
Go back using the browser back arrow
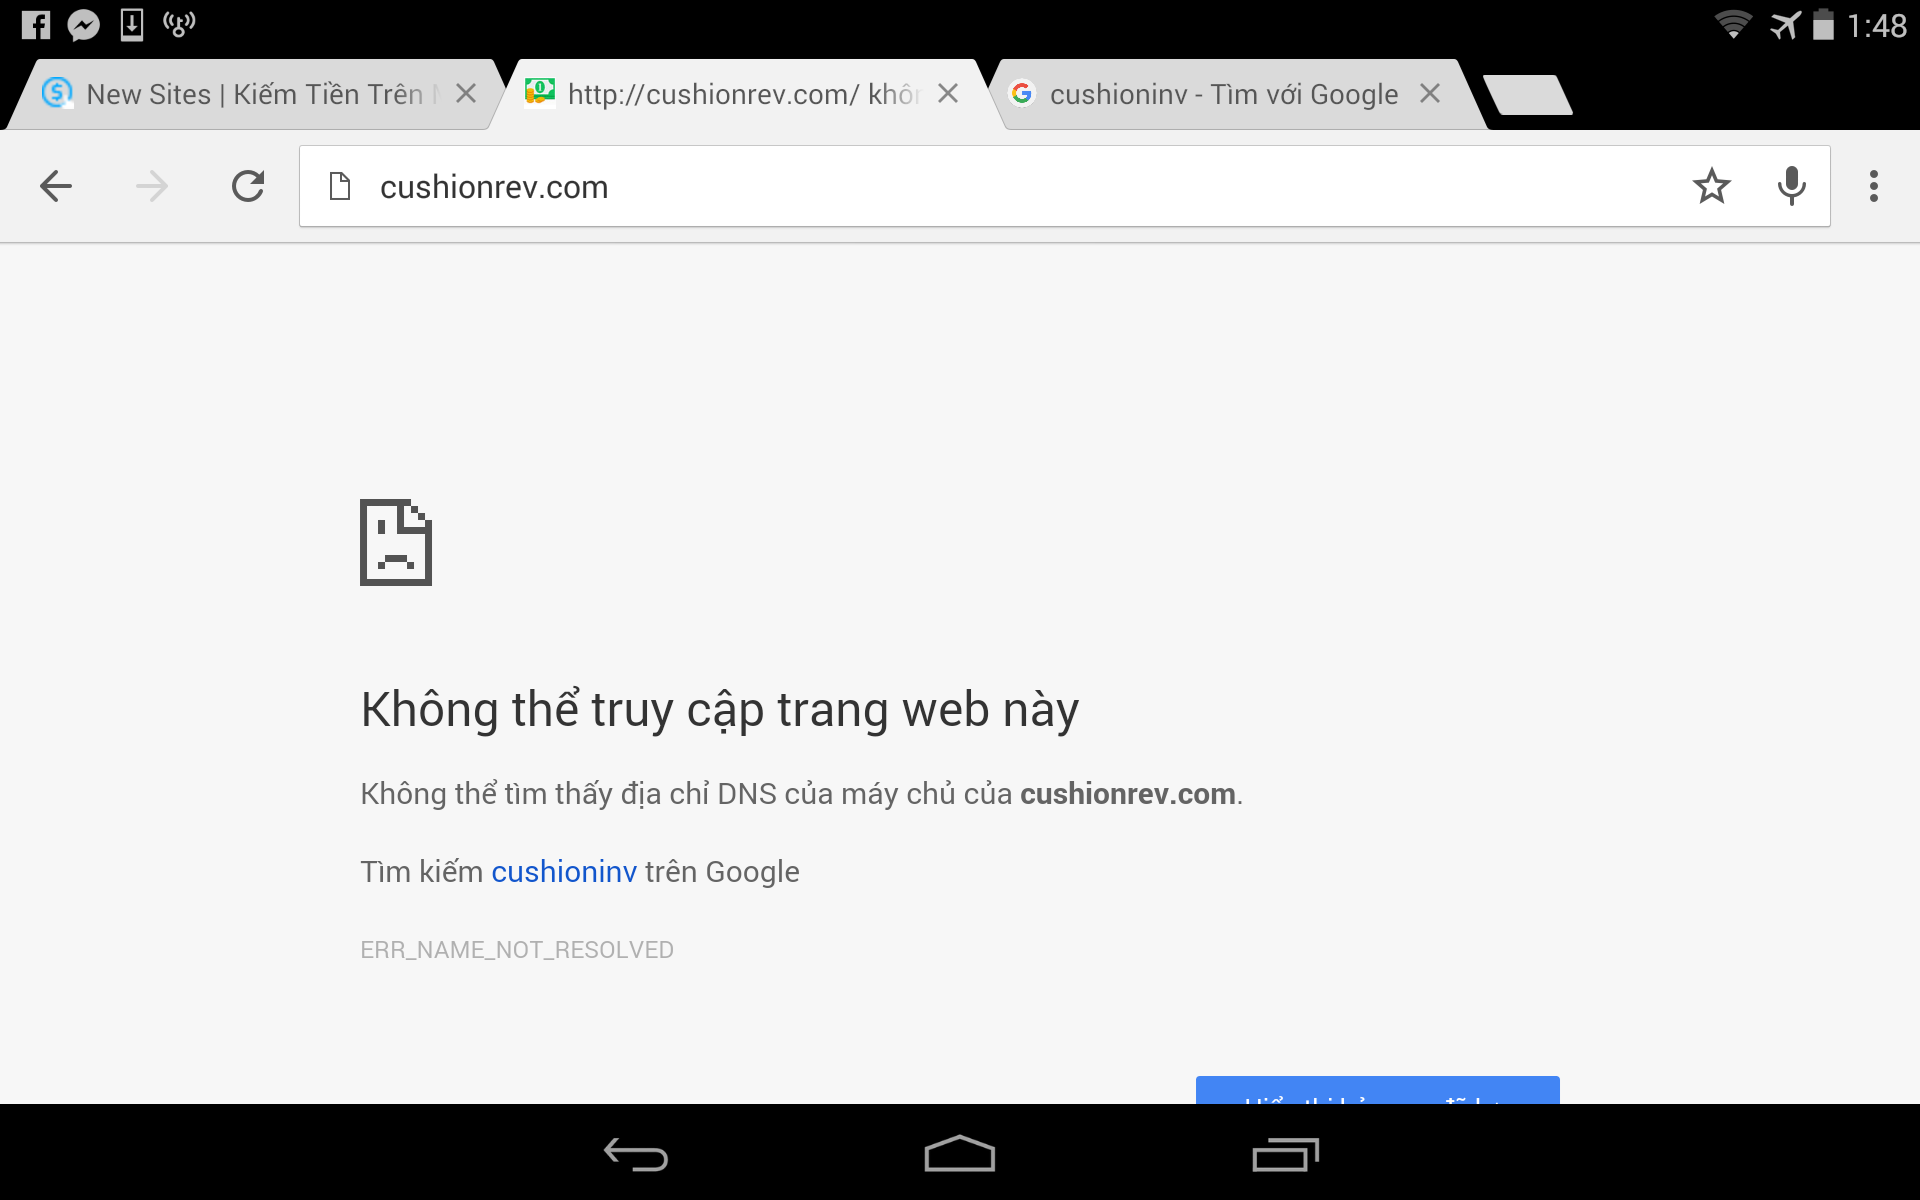click(x=56, y=186)
